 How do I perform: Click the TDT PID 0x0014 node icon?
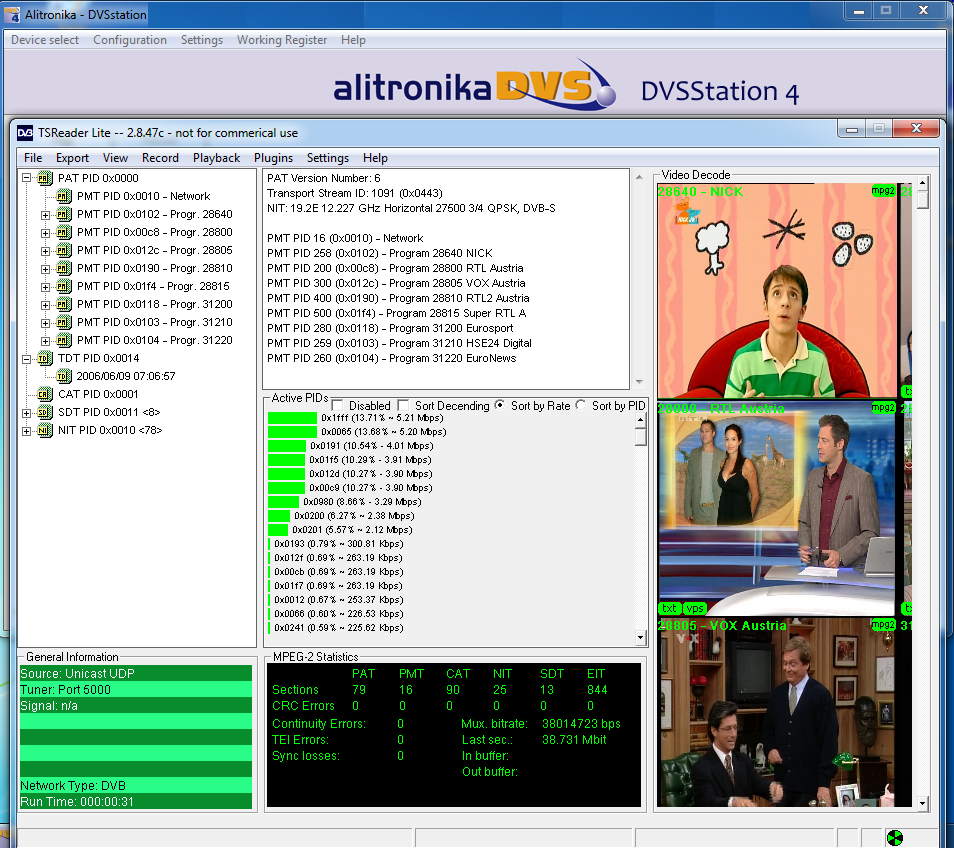click(44, 358)
